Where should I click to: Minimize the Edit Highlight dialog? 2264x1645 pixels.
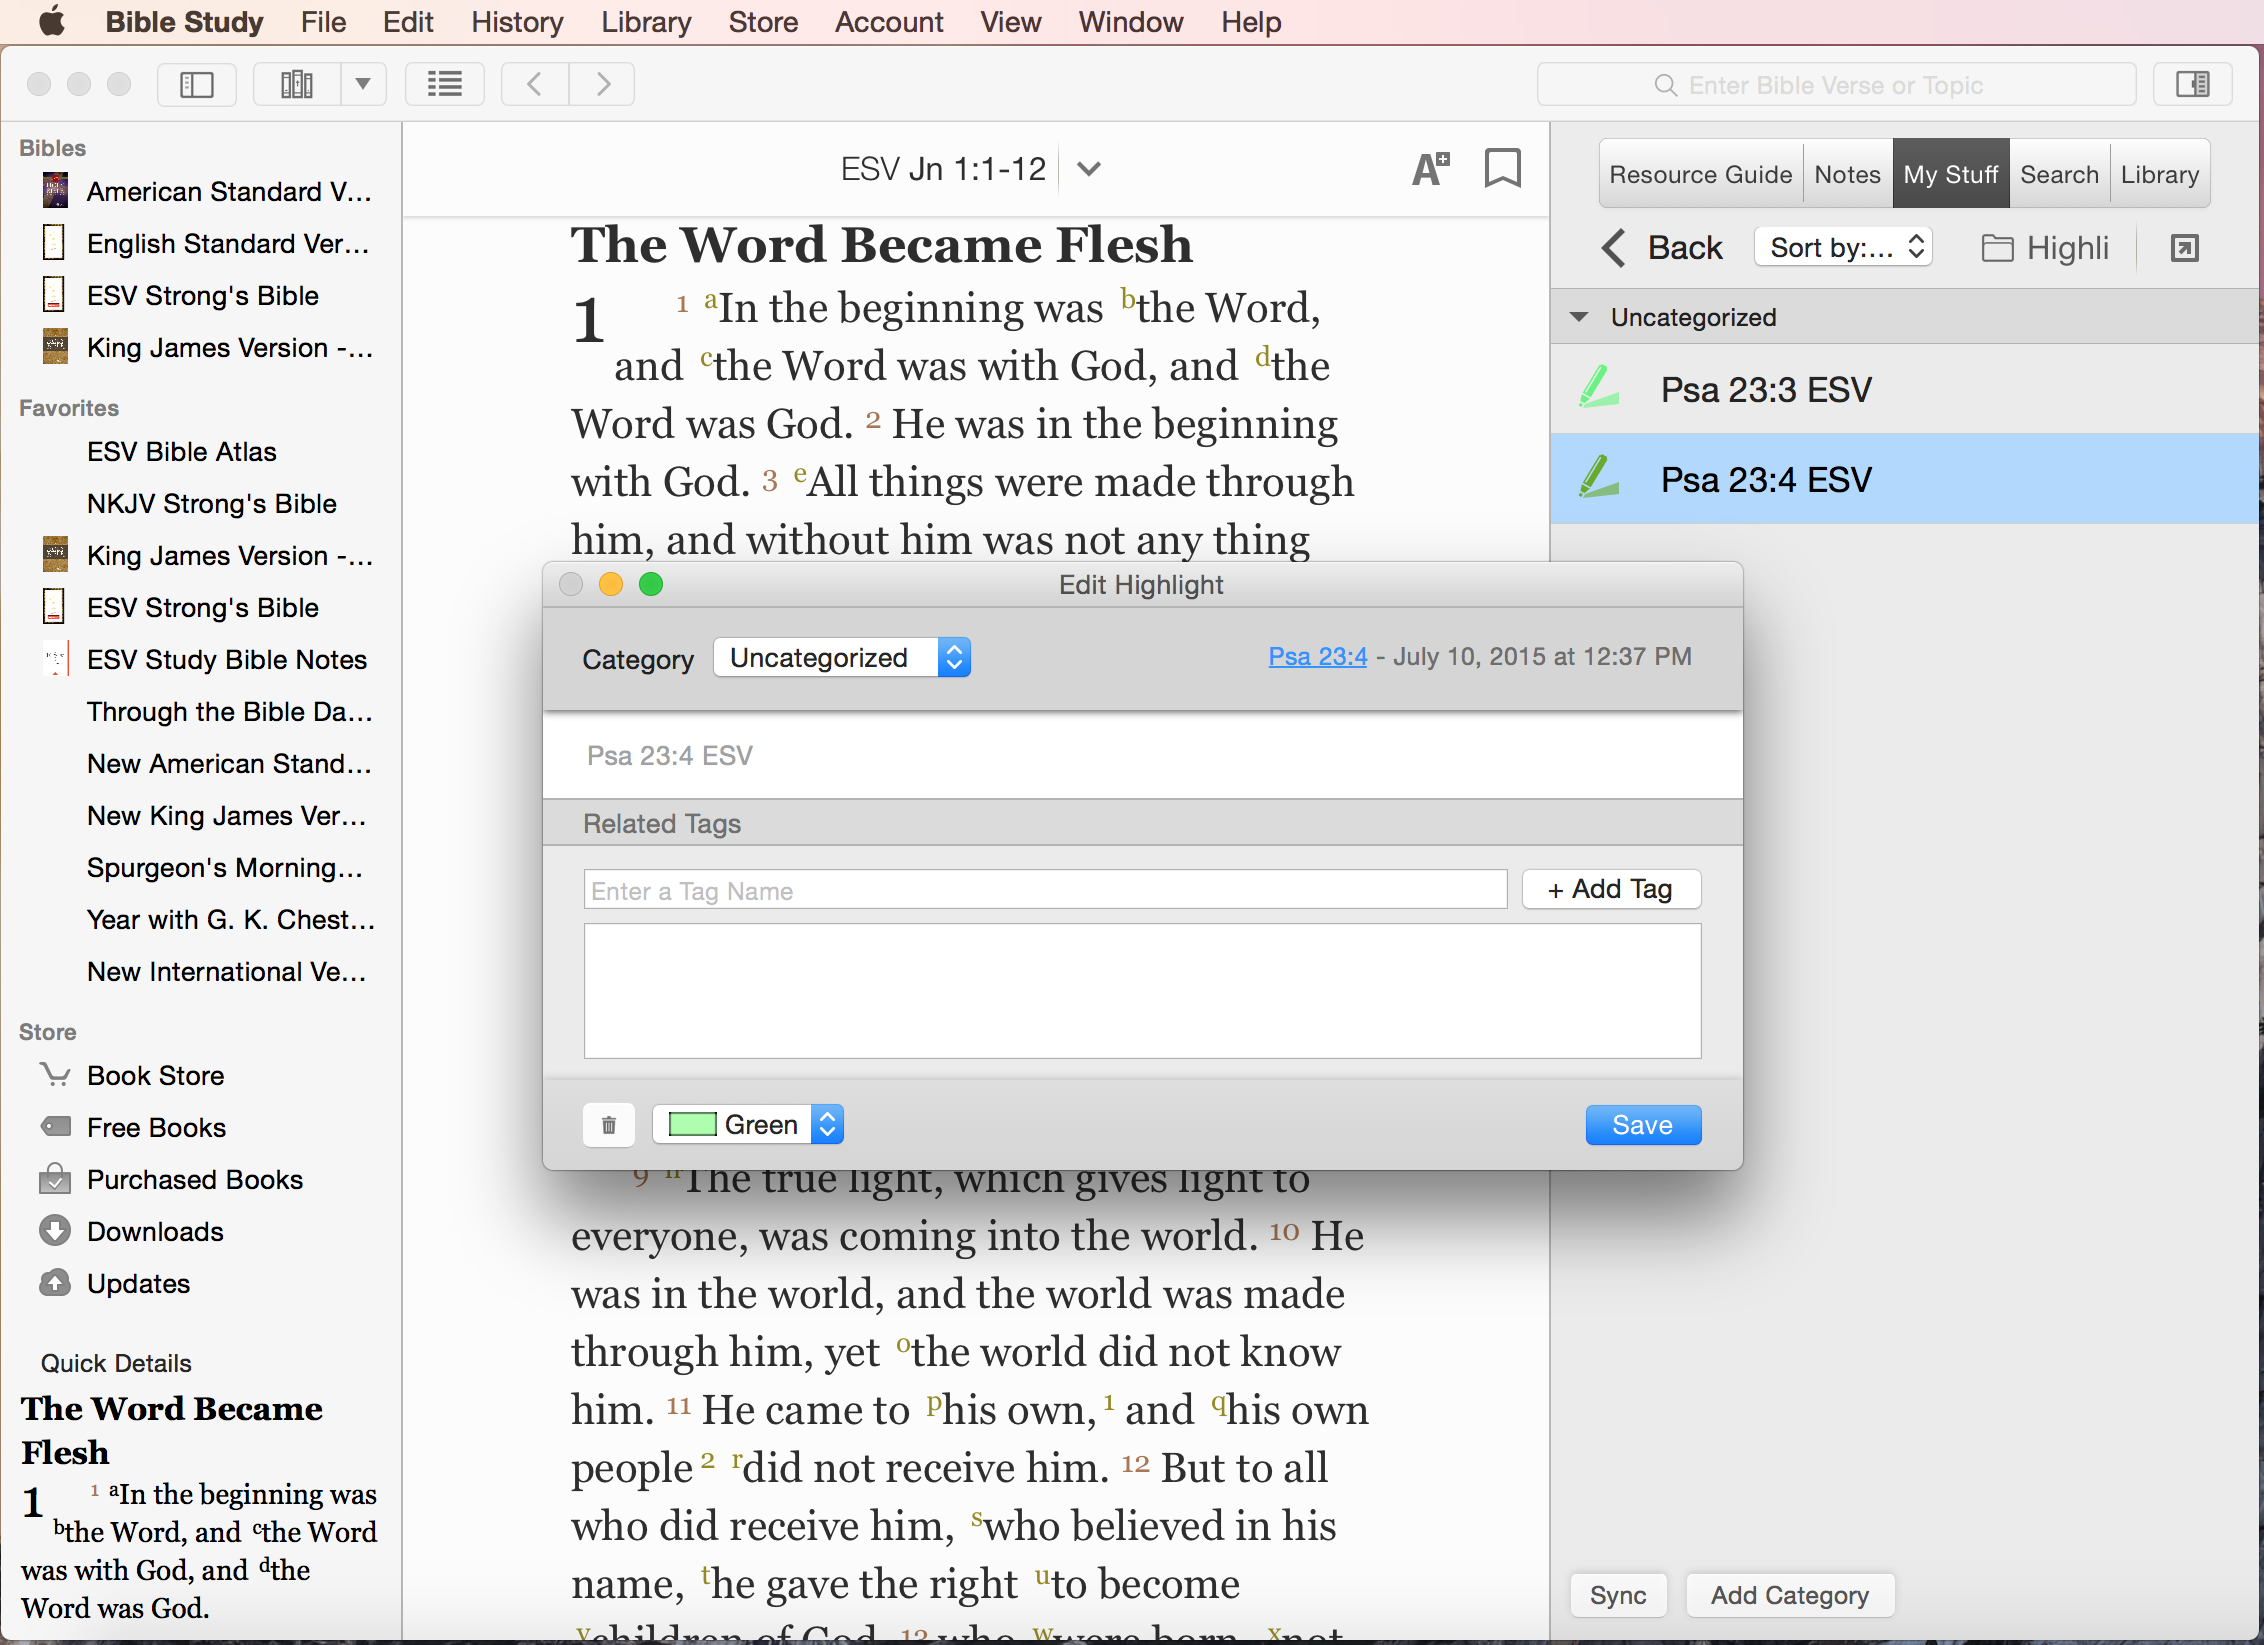point(611,584)
